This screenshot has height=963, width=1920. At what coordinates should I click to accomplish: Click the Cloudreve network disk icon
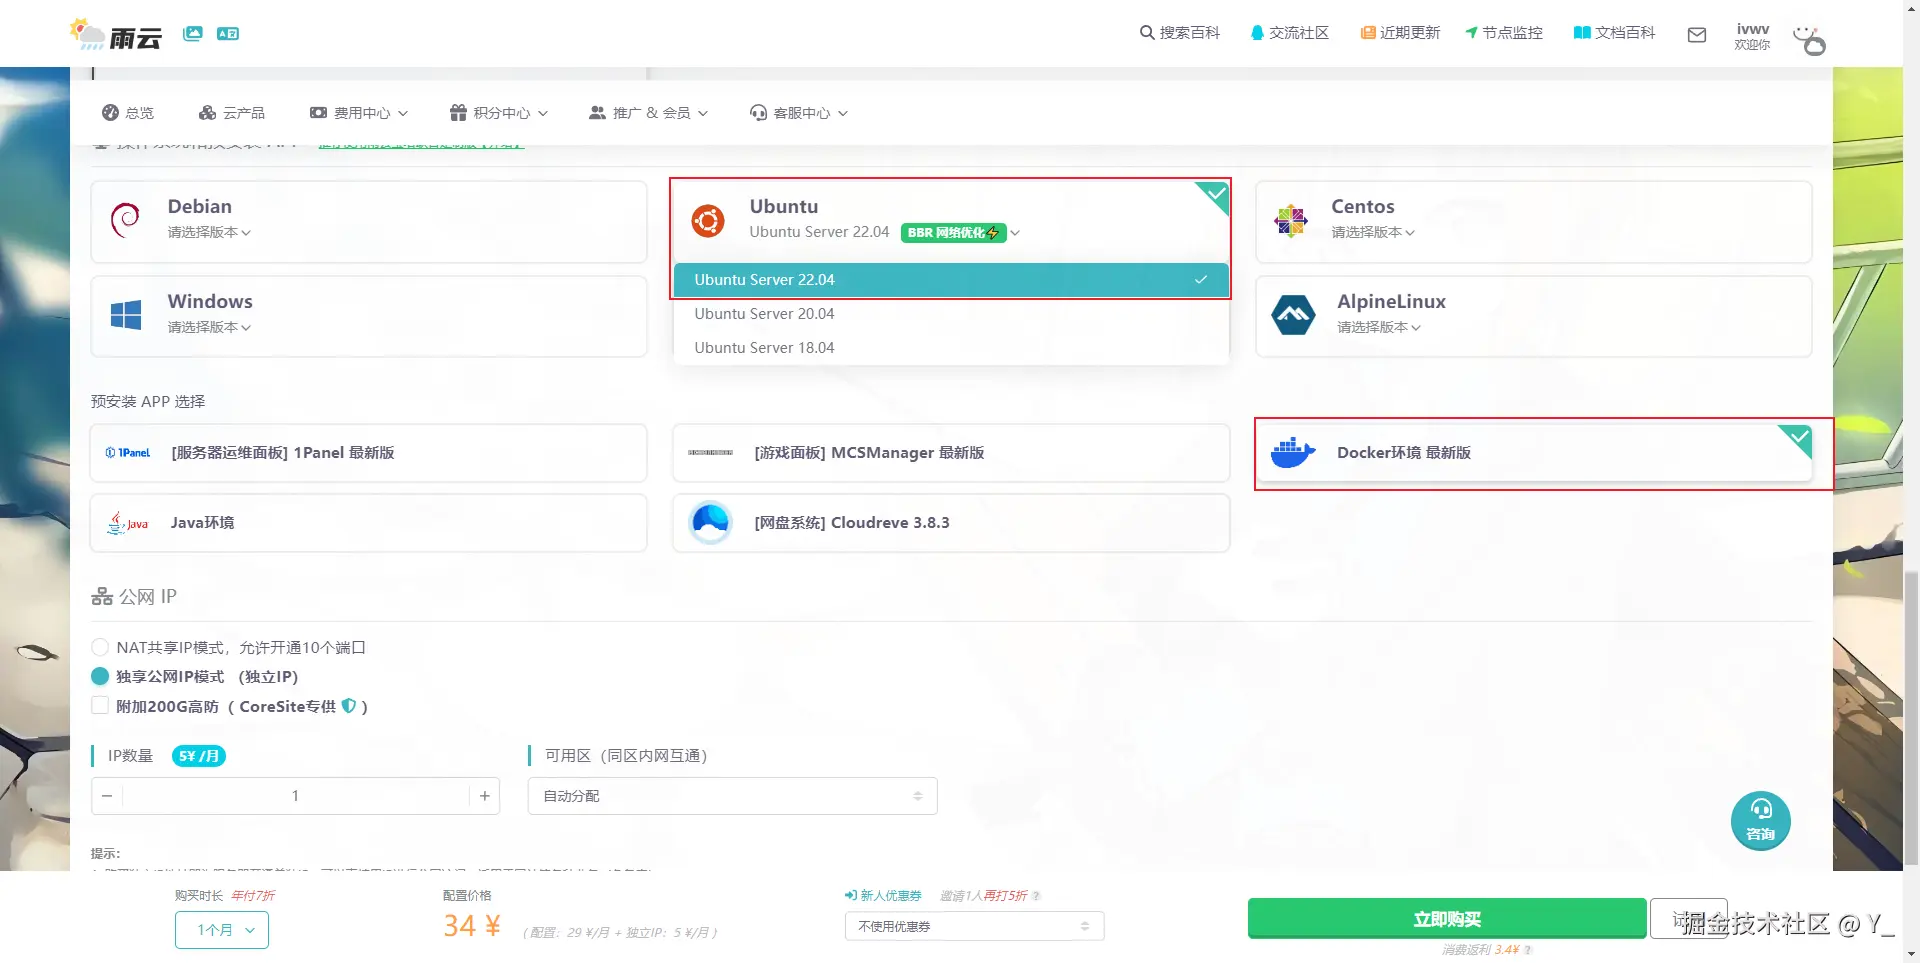click(710, 522)
